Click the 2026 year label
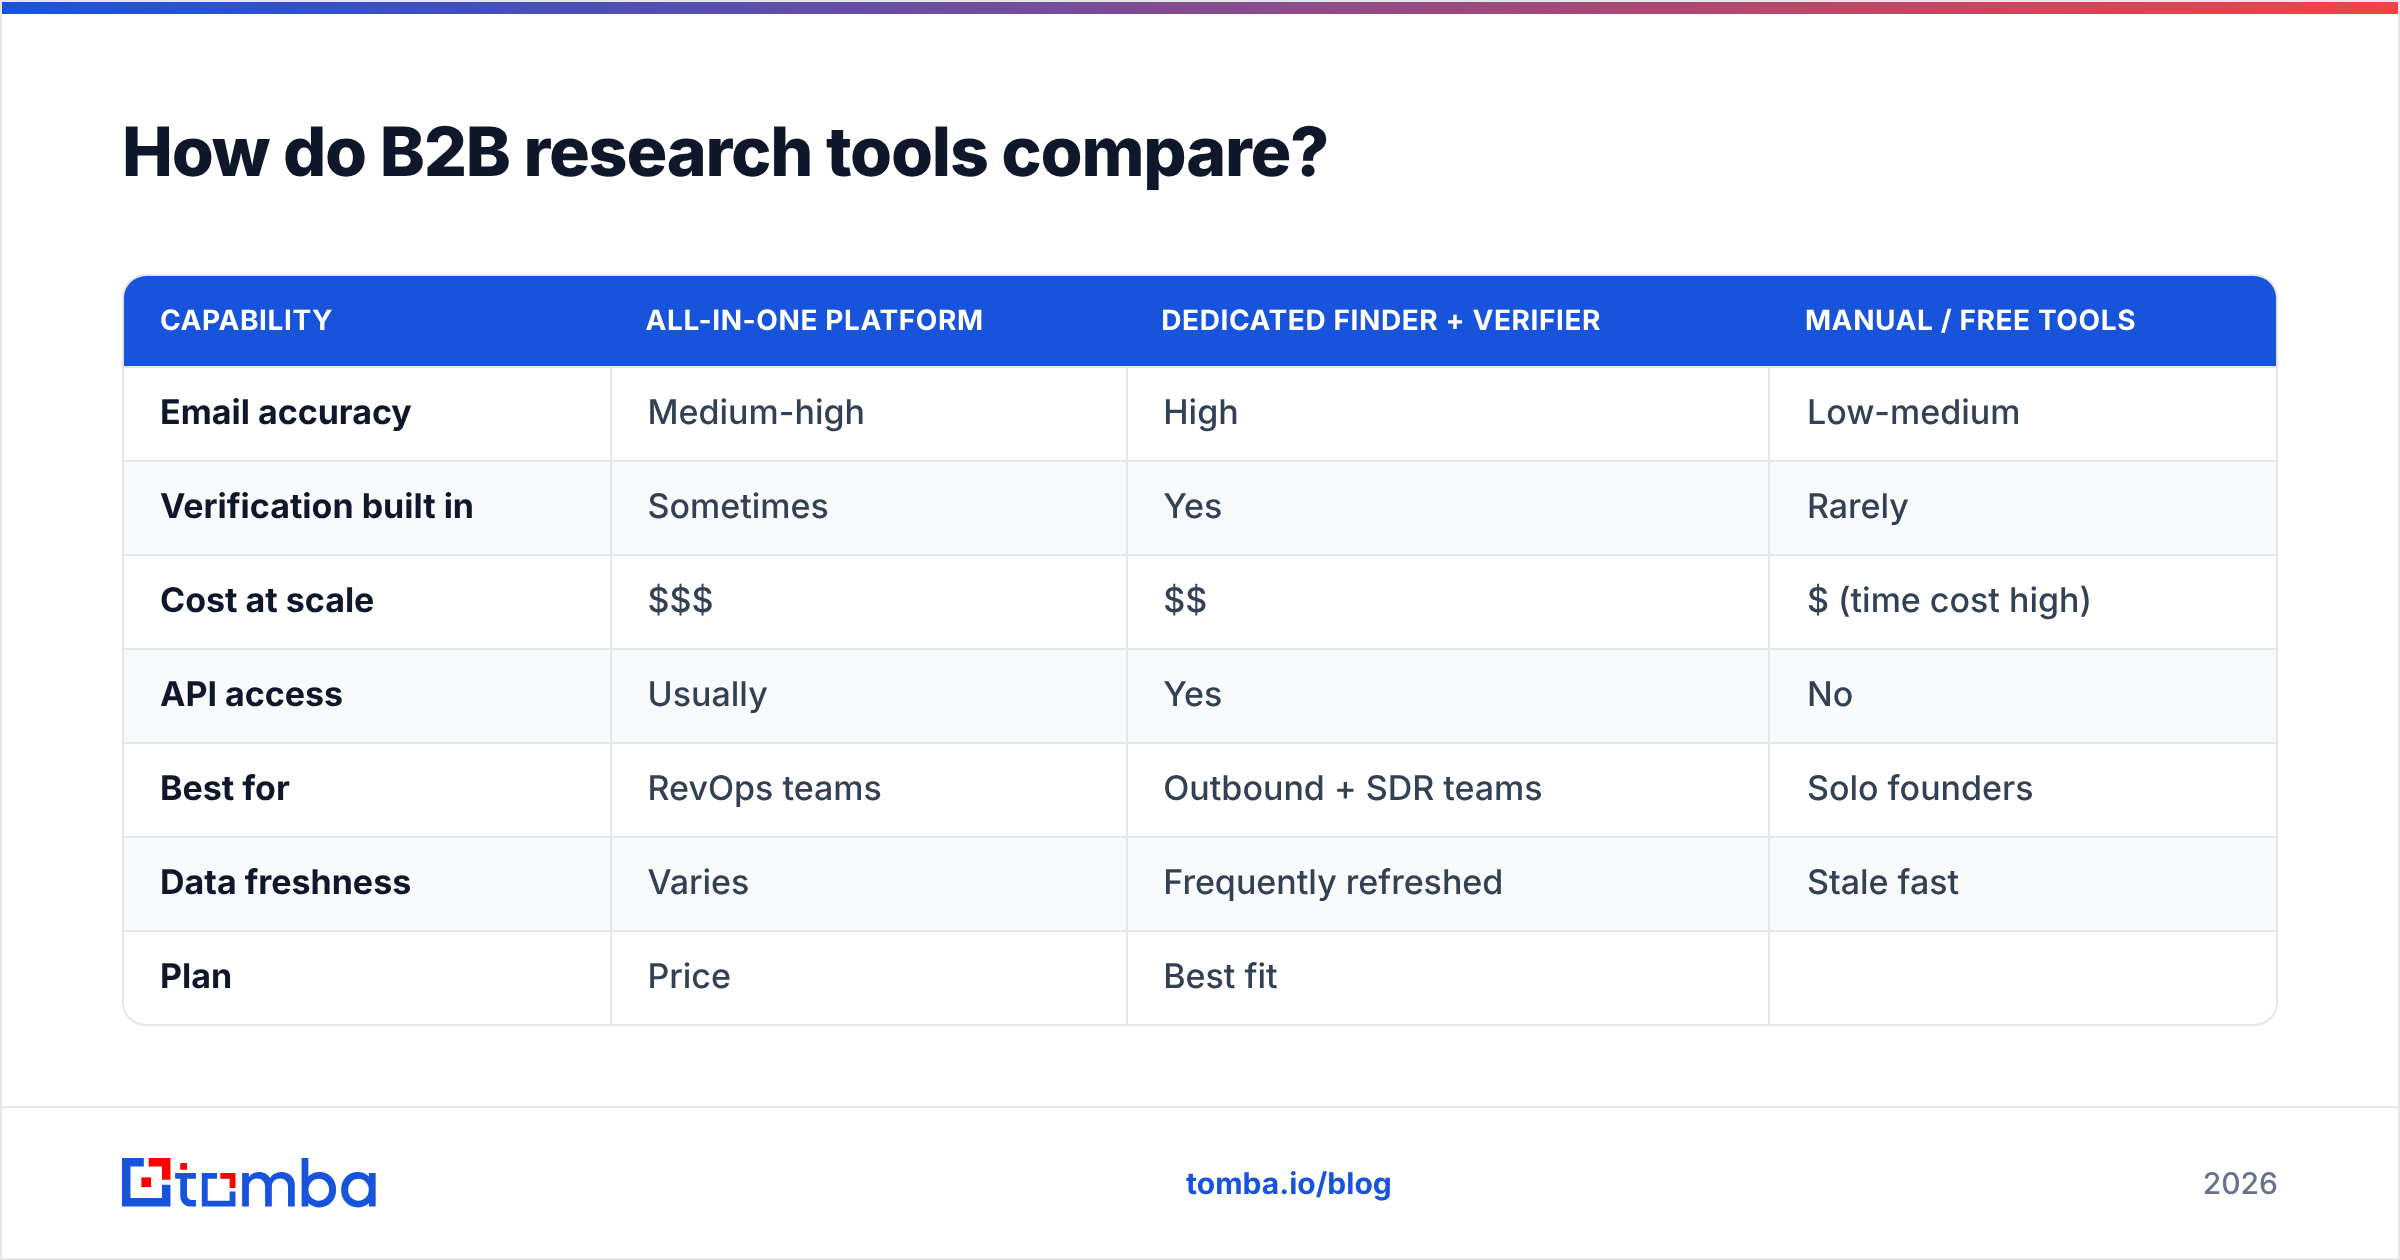This screenshot has width=2400, height=1260. [2240, 1184]
